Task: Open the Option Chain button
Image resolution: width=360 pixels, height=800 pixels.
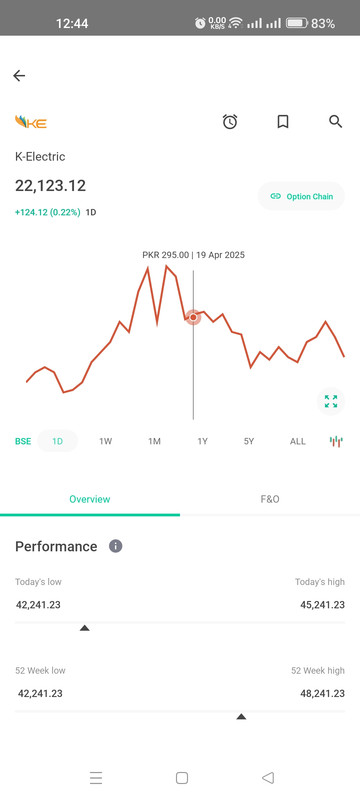Action: pos(301,196)
